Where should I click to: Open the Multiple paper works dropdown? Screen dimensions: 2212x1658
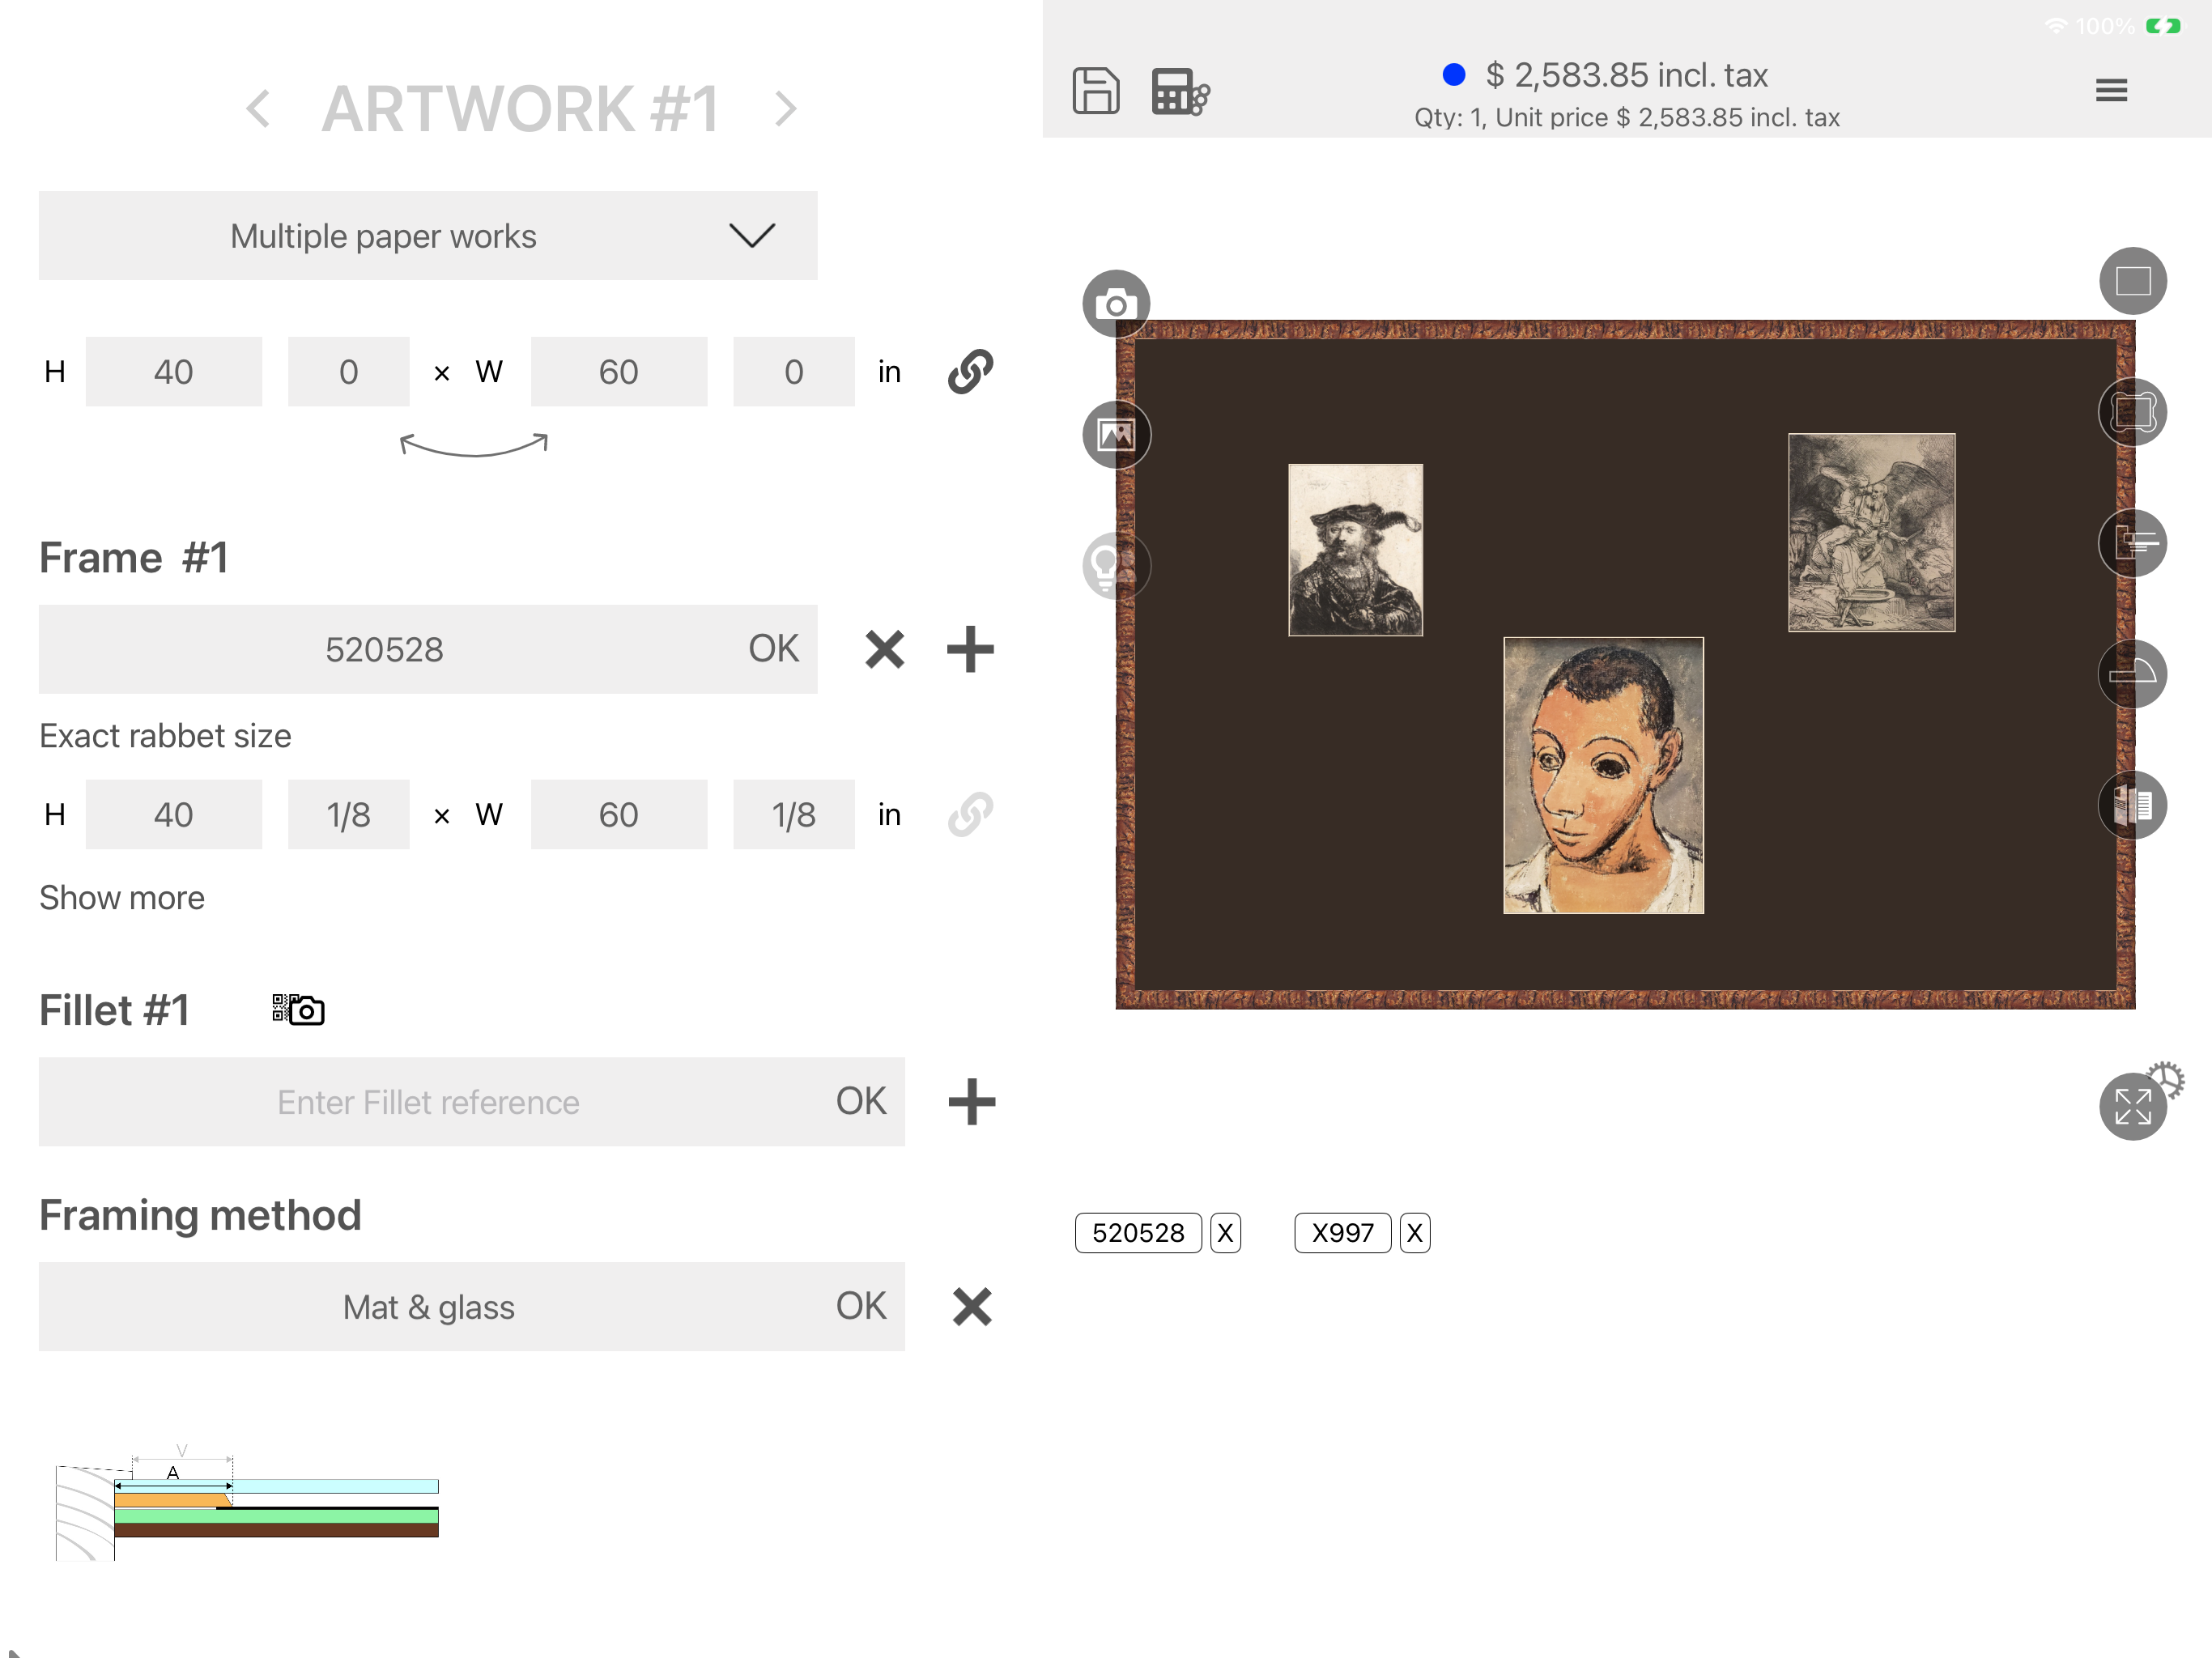(x=428, y=236)
